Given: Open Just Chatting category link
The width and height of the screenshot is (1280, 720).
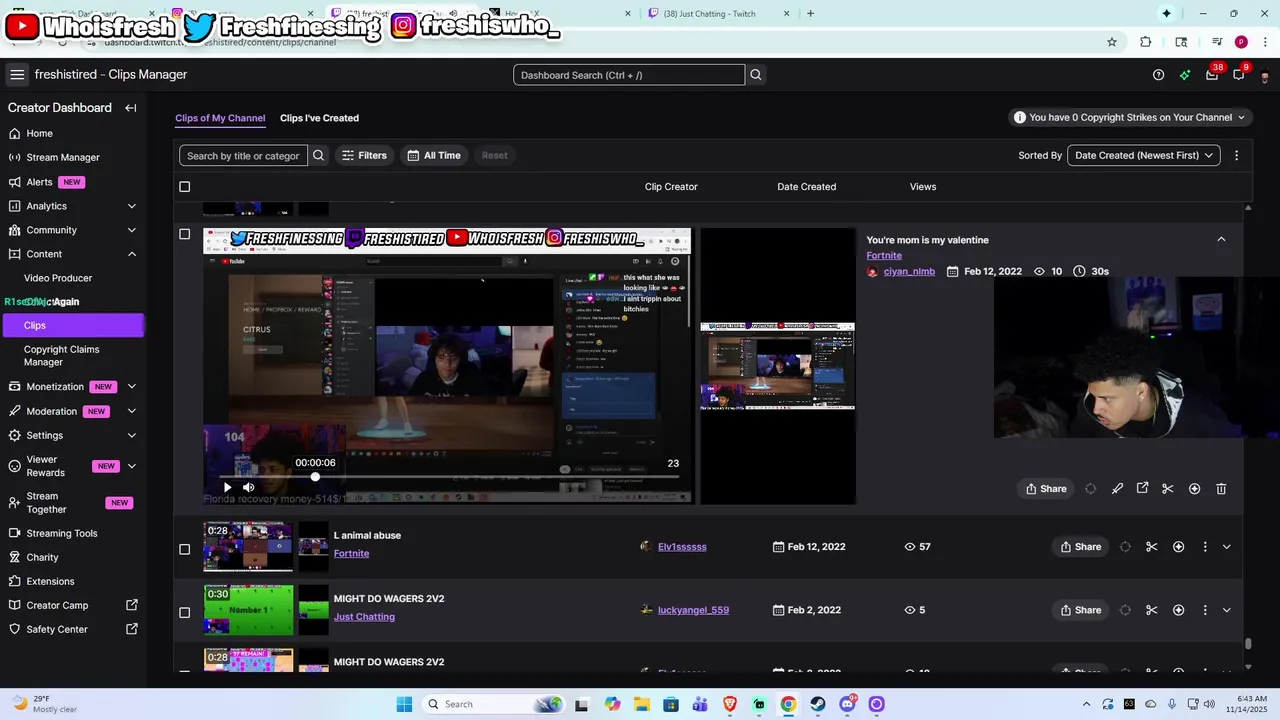Looking at the screenshot, I should (x=364, y=617).
